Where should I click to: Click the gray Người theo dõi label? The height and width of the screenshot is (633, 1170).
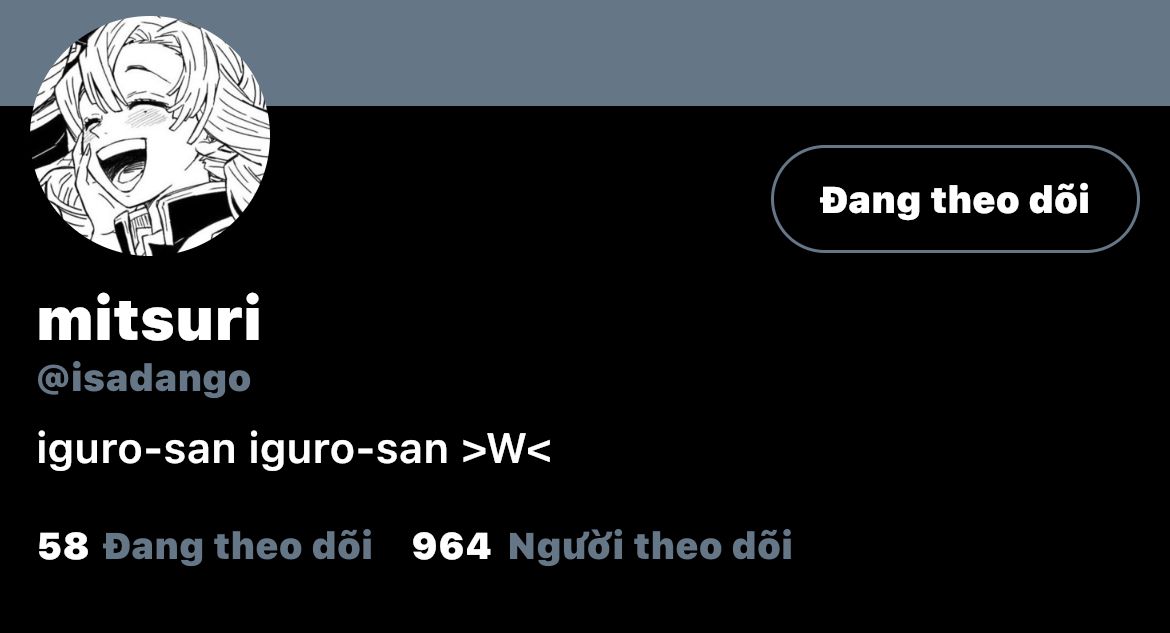click(x=650, y=546)
